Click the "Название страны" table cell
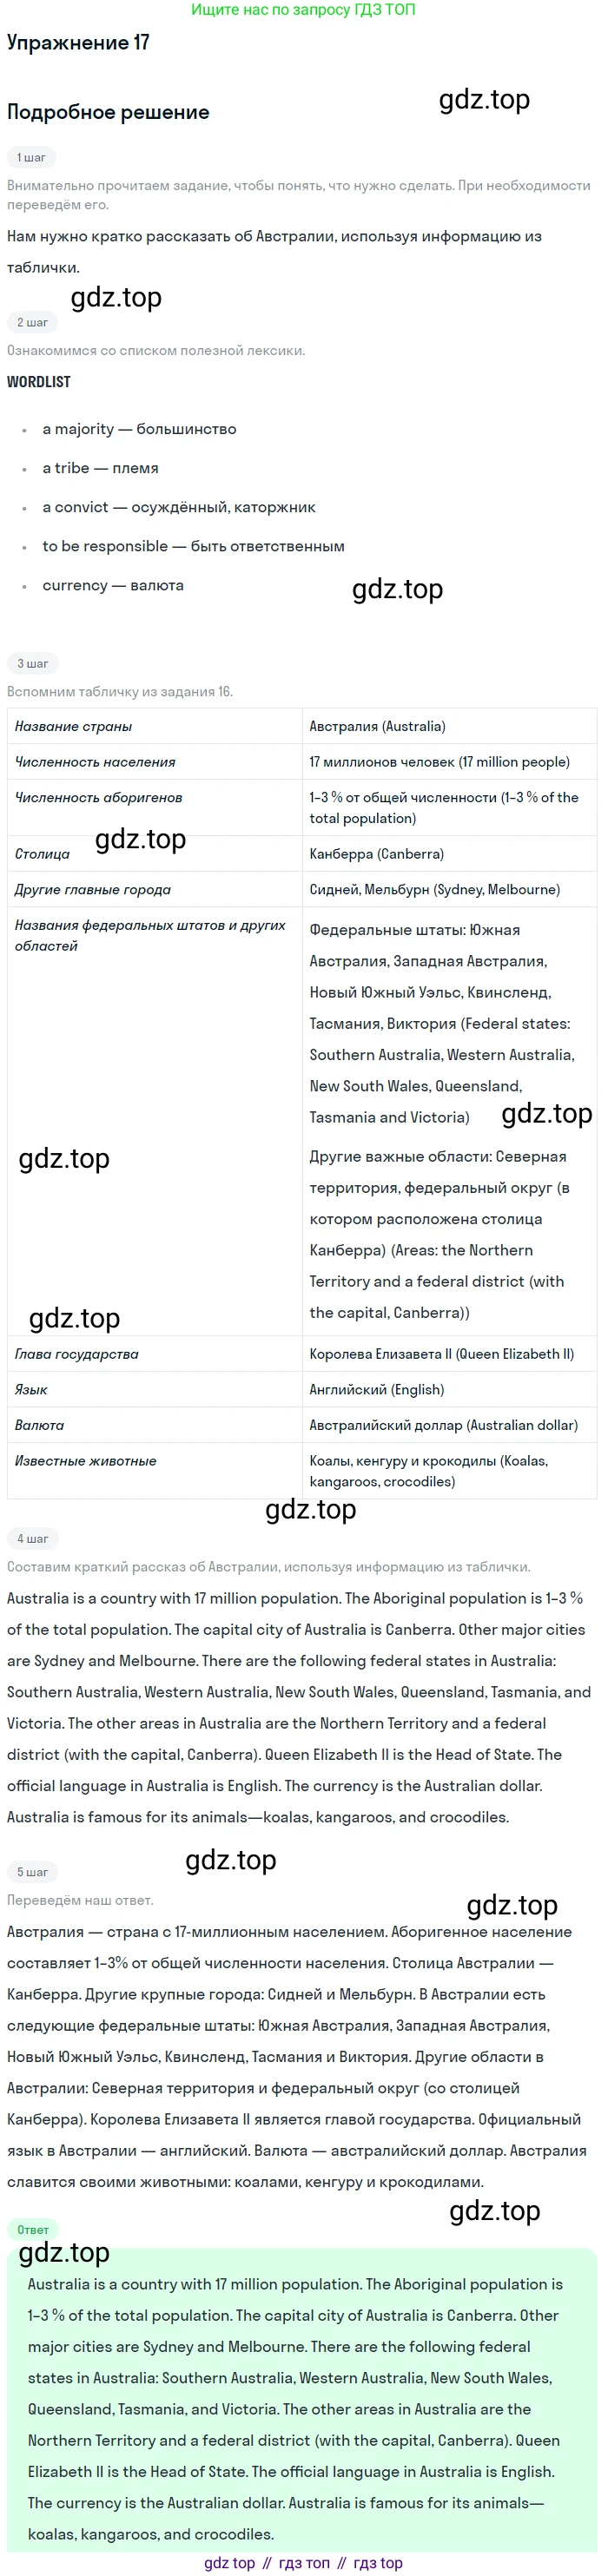Image resolution: width=608 pixels, height=2576 pixels. click(73, 727)
